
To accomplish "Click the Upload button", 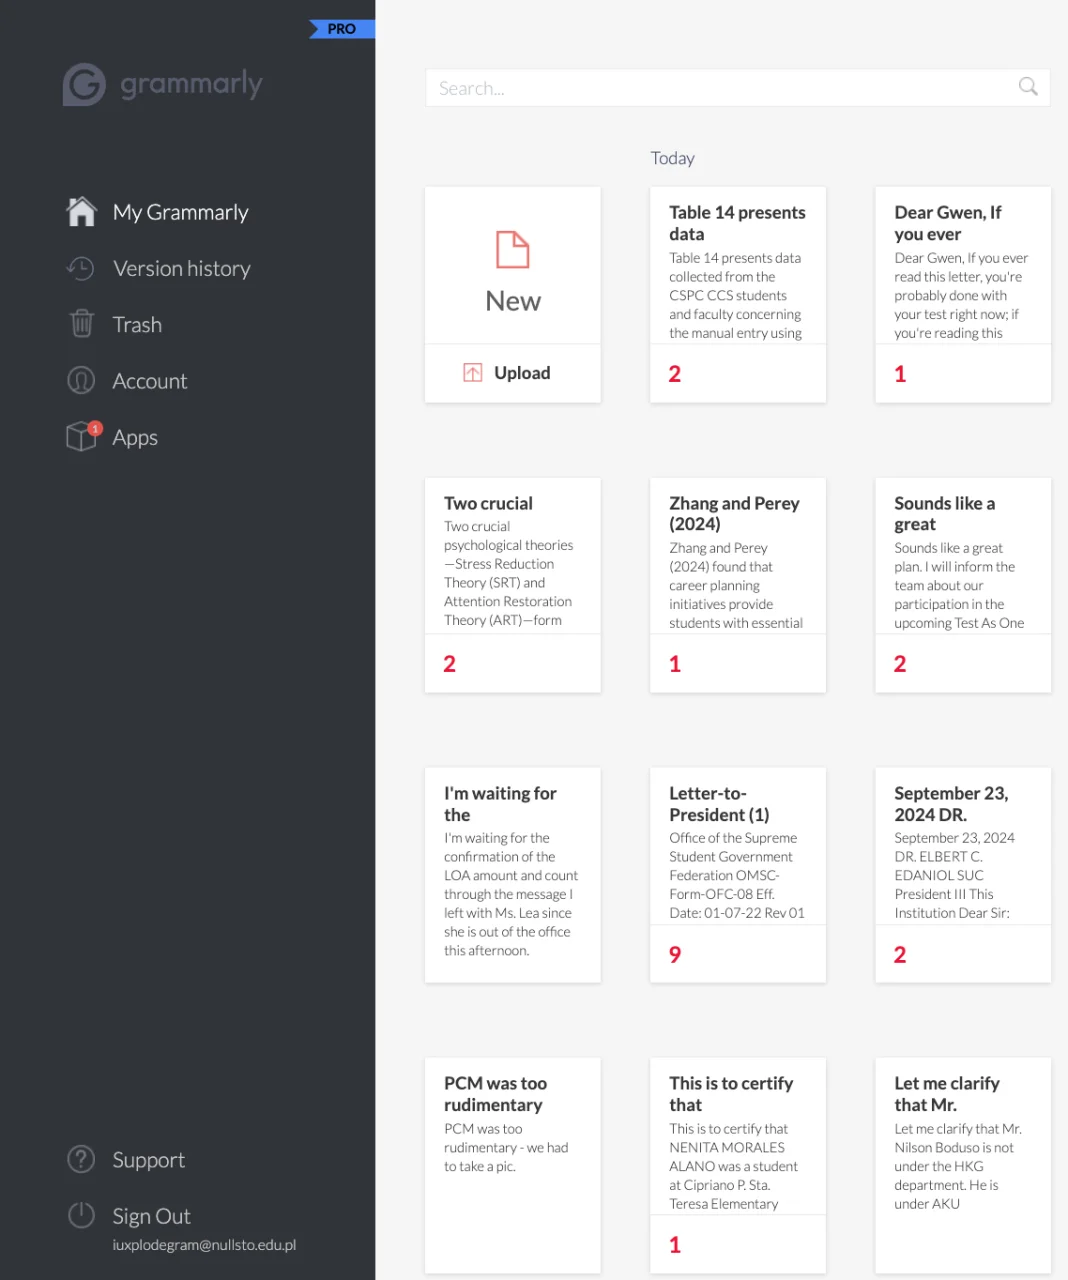I will click(x=513, y=373).
